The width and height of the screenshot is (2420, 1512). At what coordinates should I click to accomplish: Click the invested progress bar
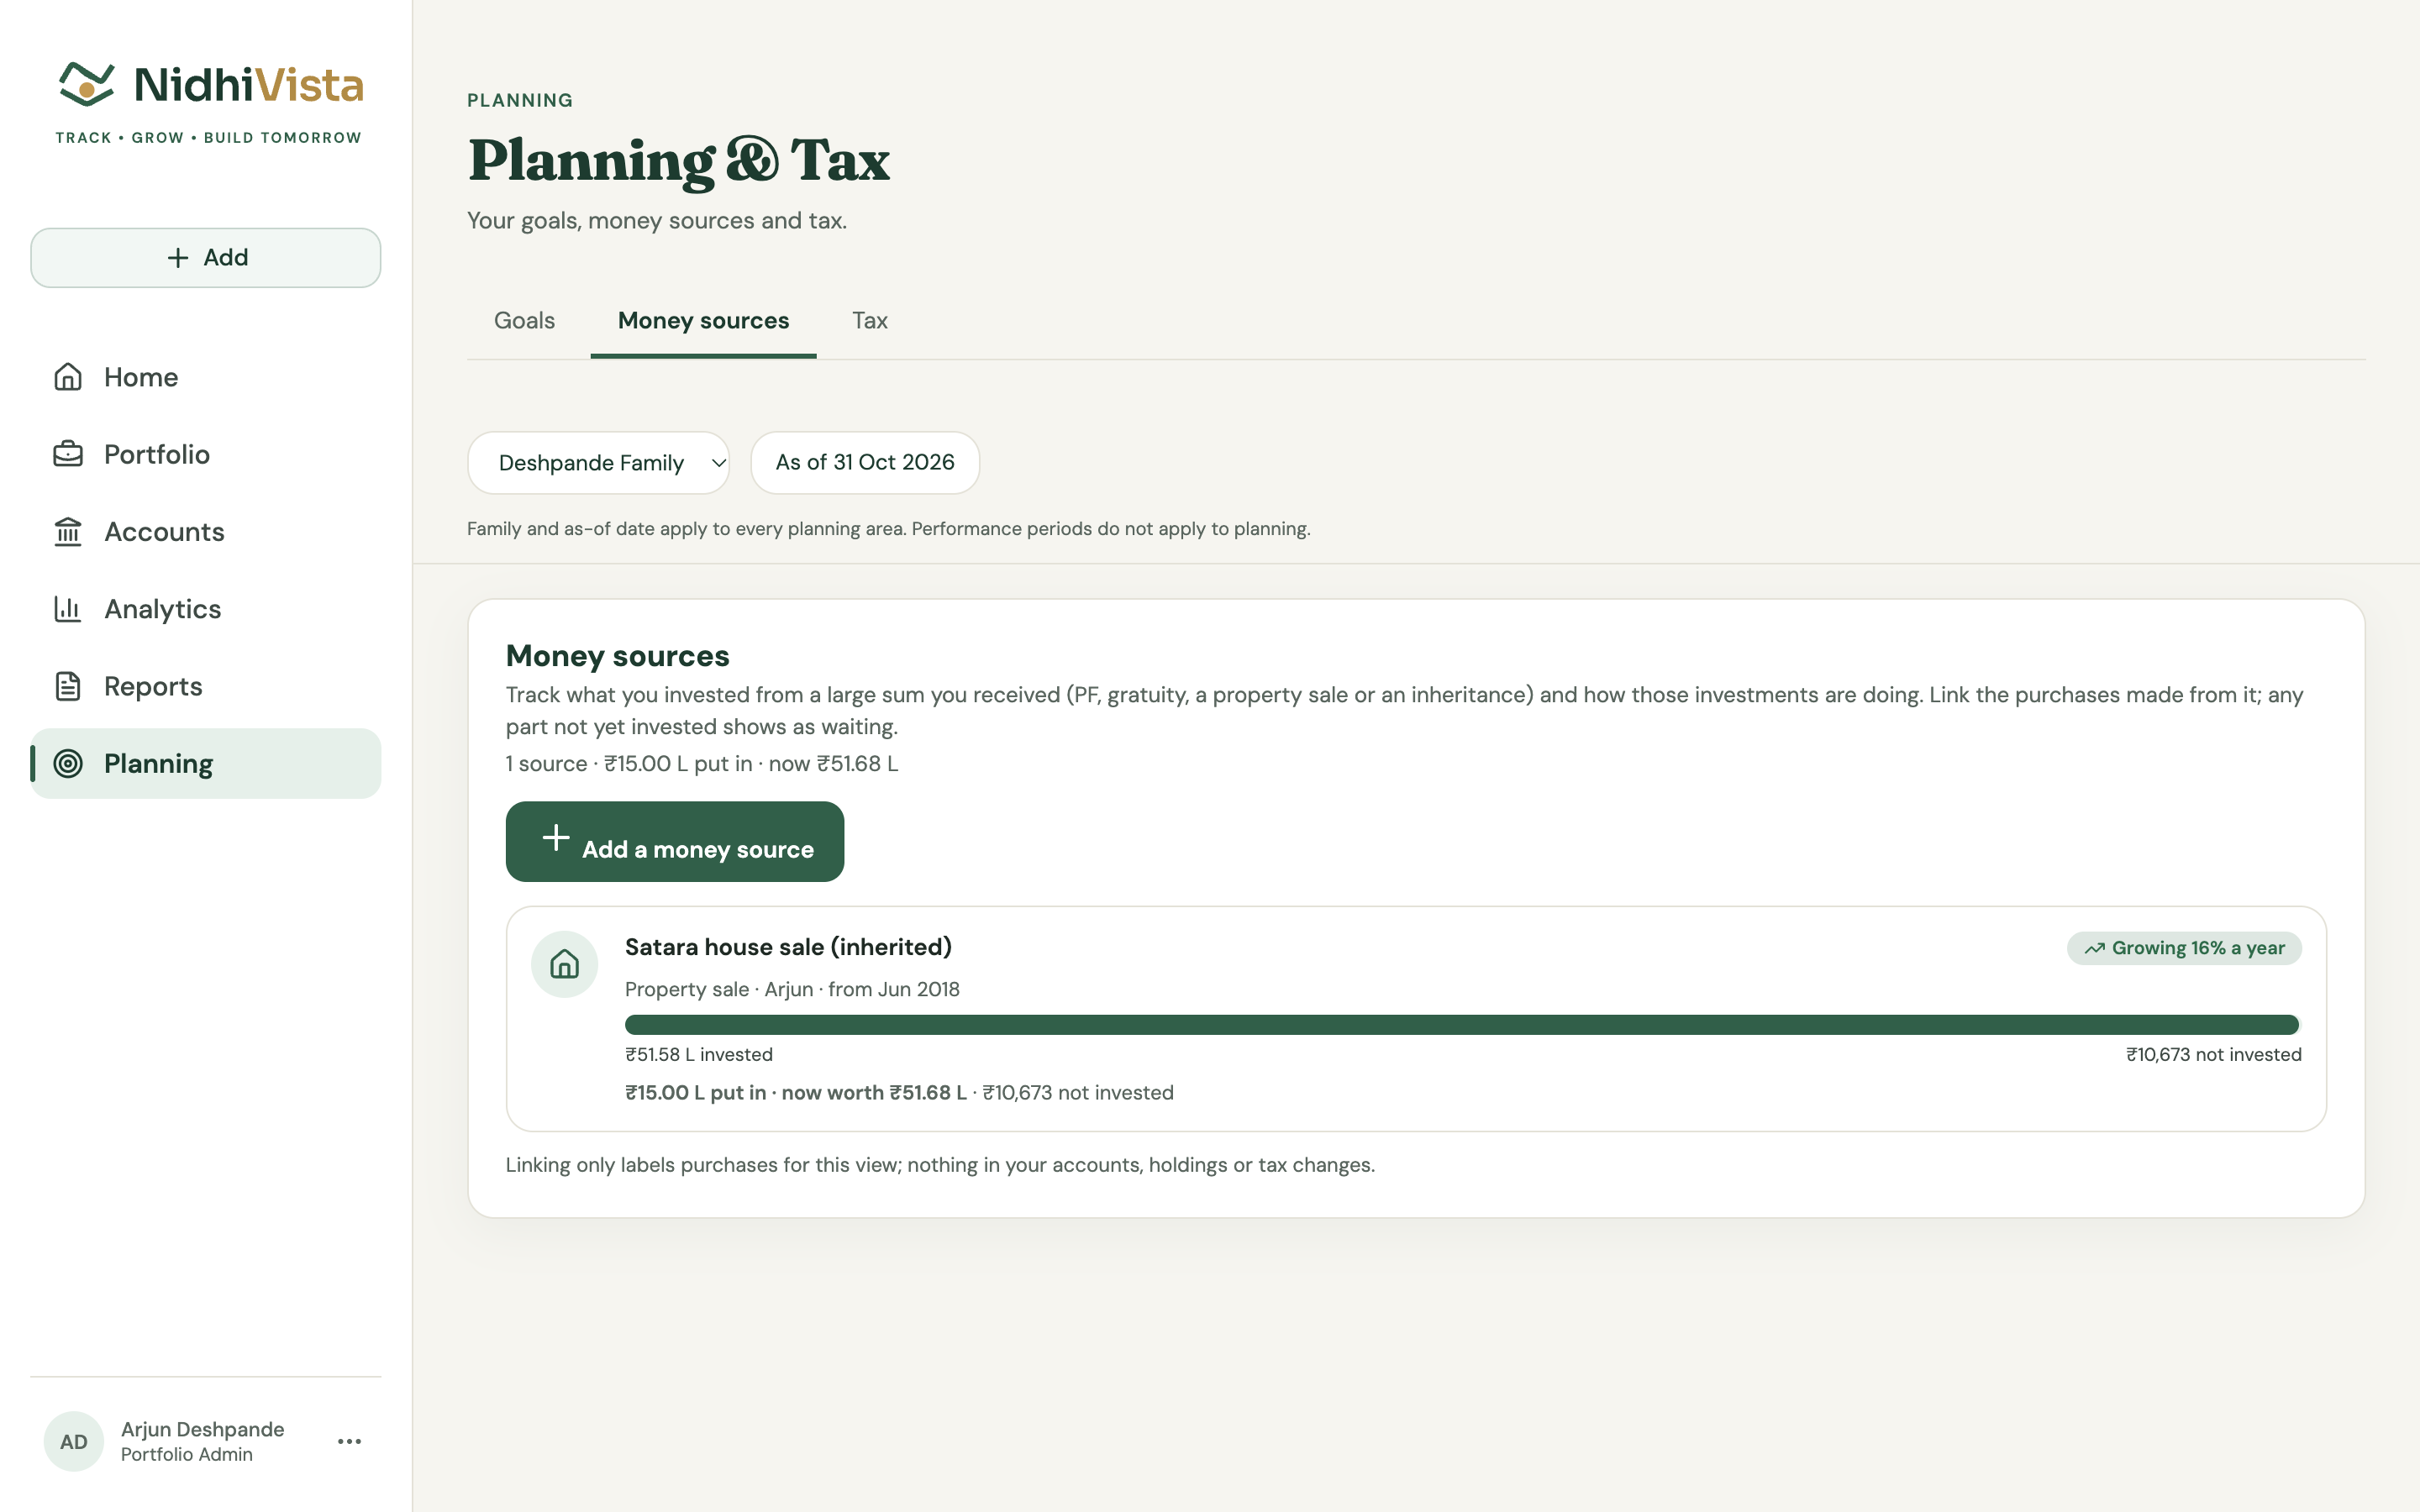tap(1463, 1025)
